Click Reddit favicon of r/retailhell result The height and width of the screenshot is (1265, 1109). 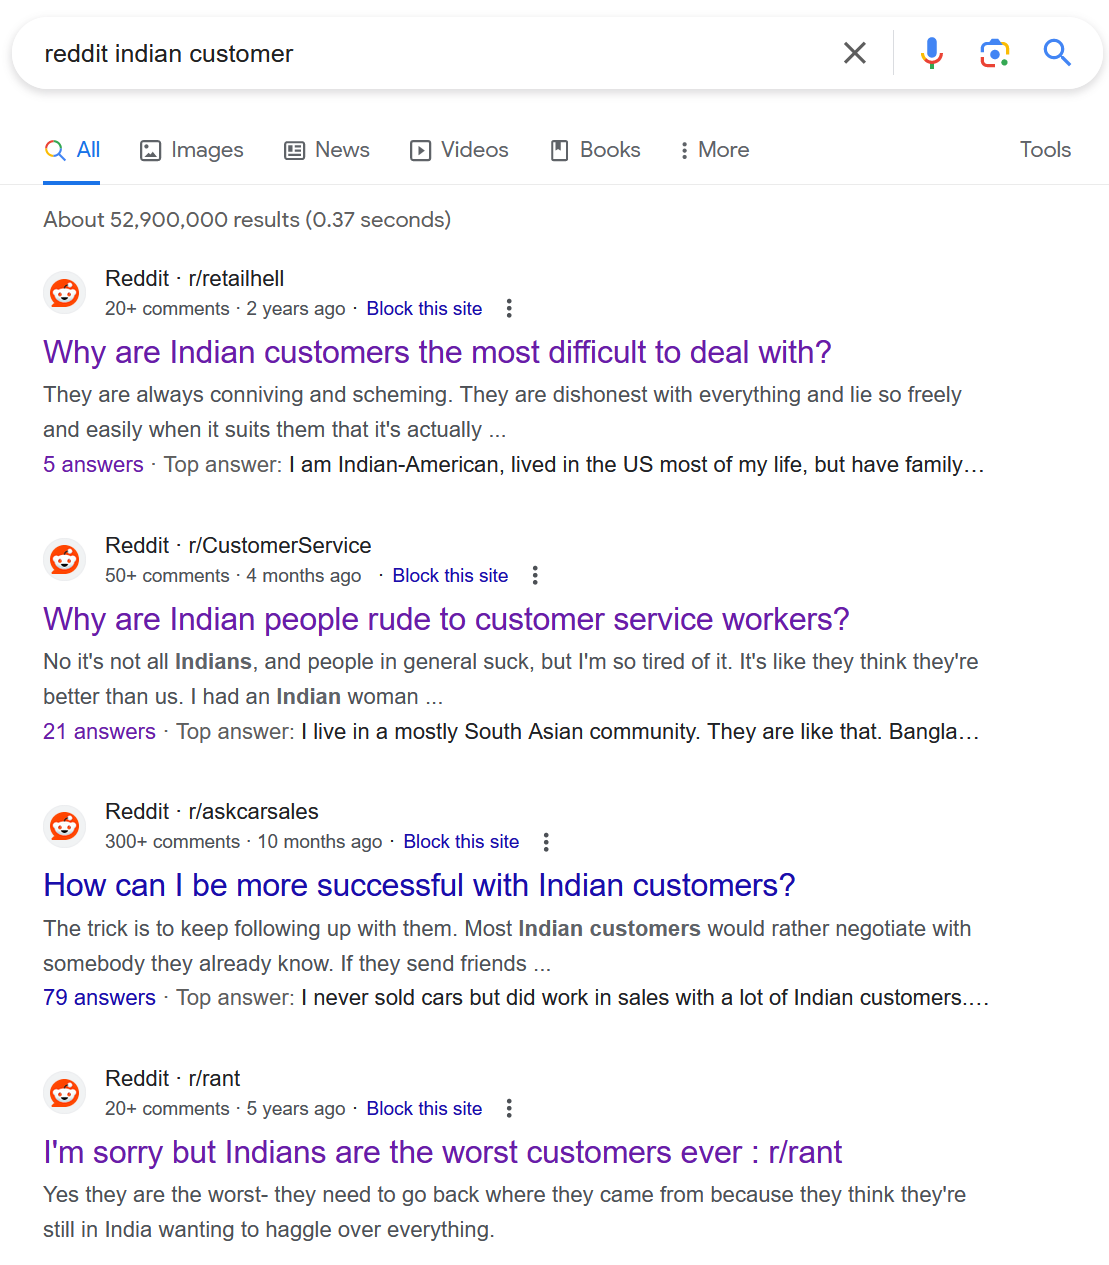coord(65,293)
